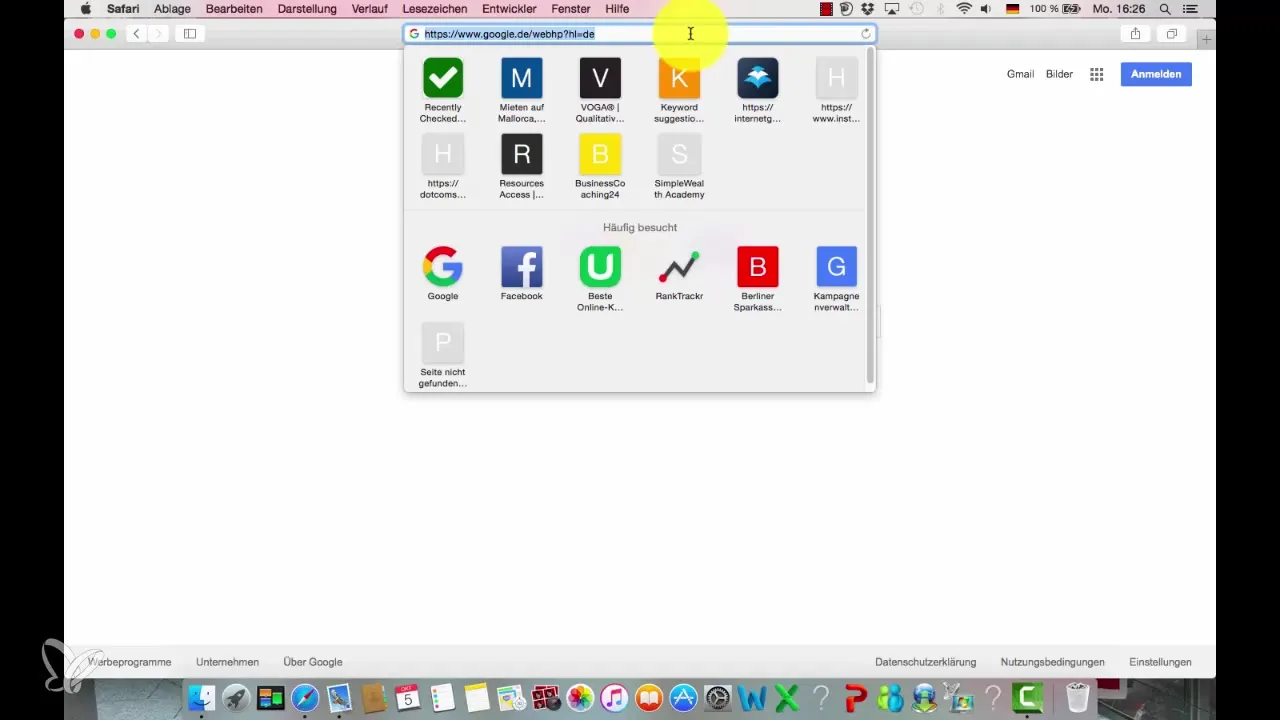Open the Über Google footer link

click(x=312, y=662)
